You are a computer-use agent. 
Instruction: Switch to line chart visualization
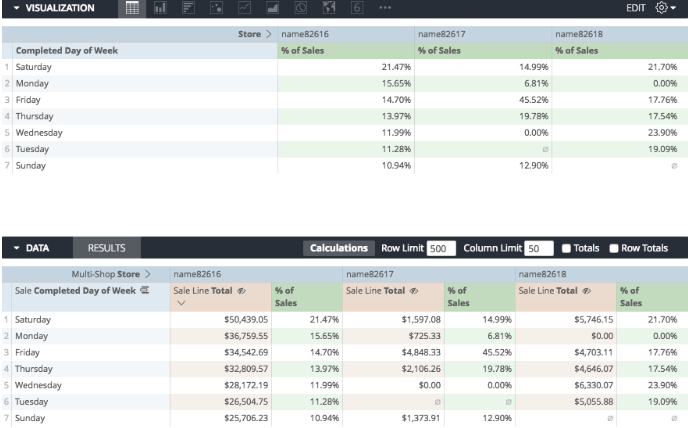[x=244, y=8]
